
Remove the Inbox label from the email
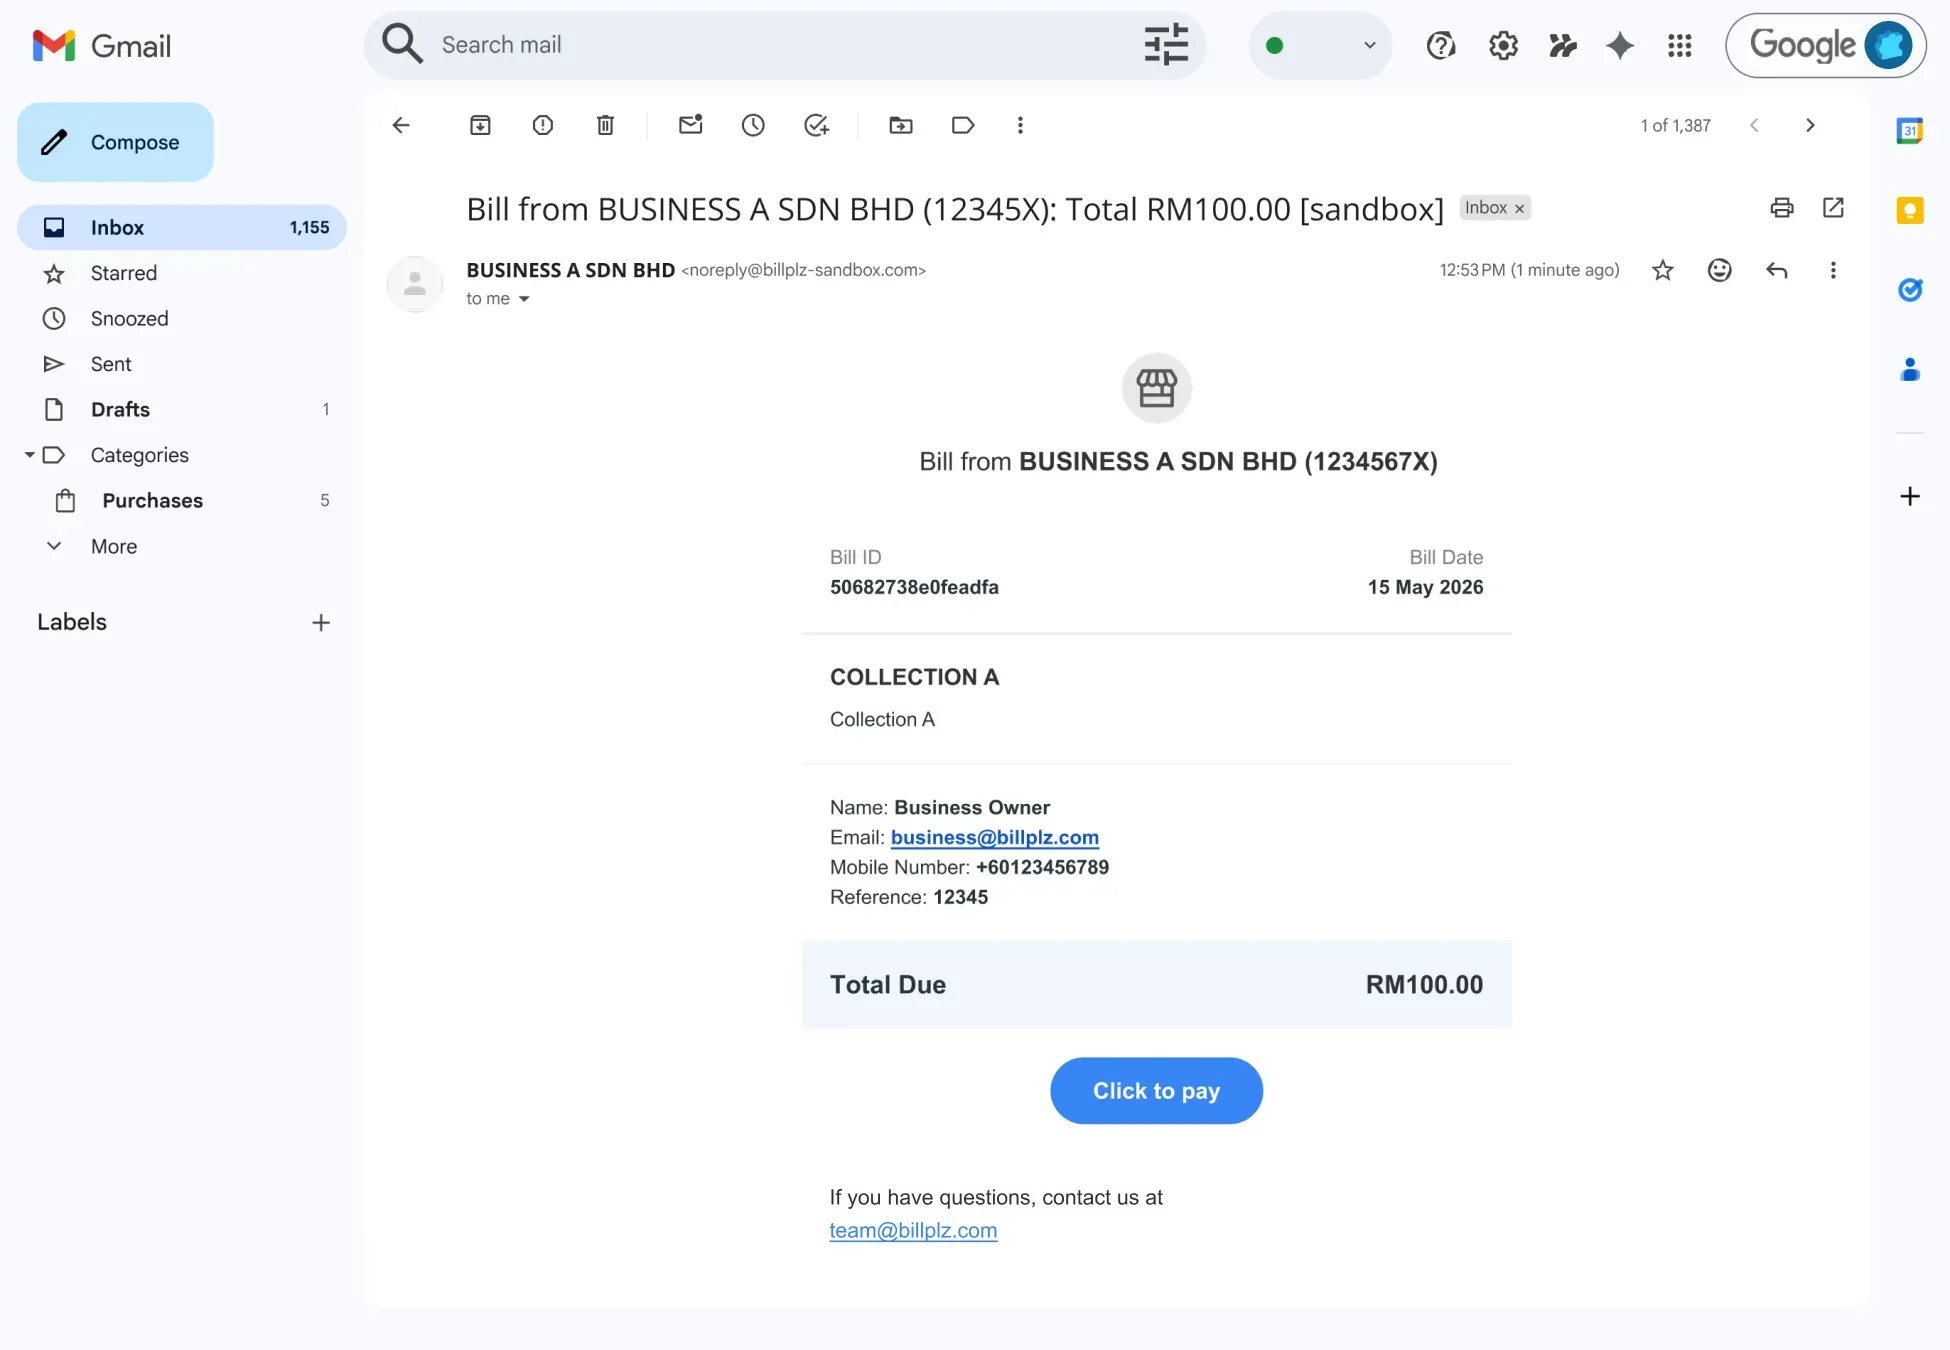pyautogui.click(x=1519, y=208)
